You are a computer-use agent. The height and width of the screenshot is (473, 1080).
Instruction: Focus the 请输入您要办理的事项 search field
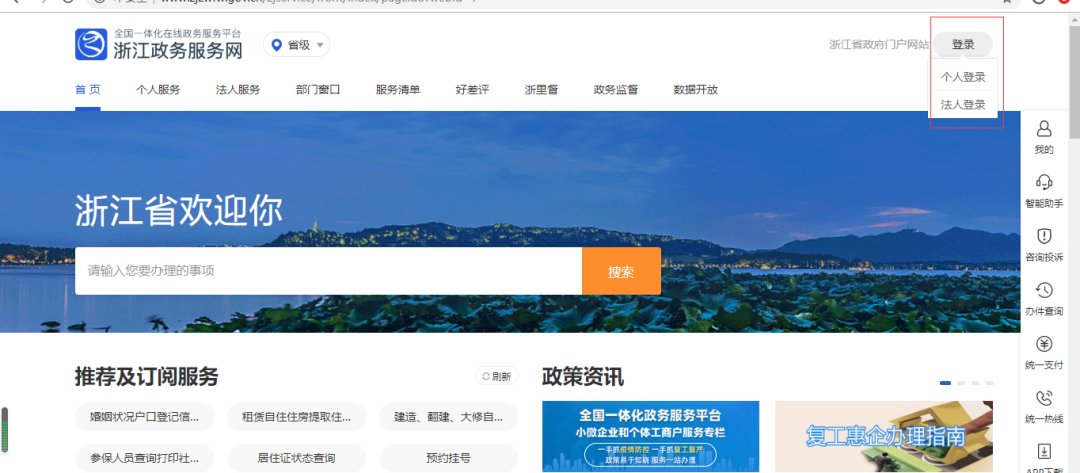[x=329, y=271]
